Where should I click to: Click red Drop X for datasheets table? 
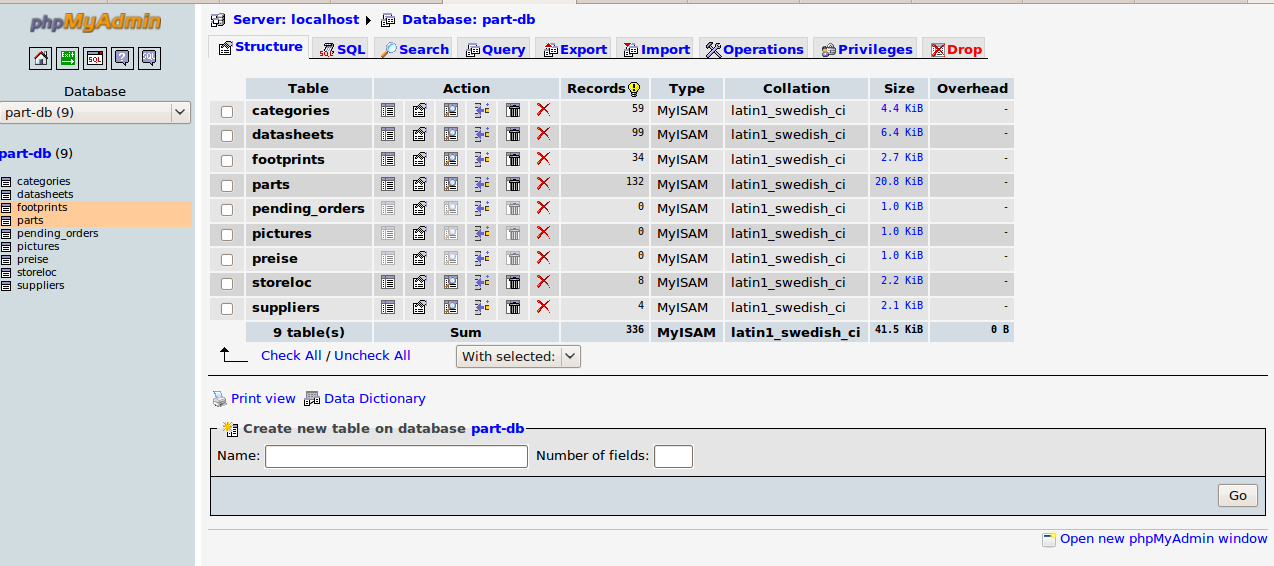pyautogui.click(x=543, y=134)
